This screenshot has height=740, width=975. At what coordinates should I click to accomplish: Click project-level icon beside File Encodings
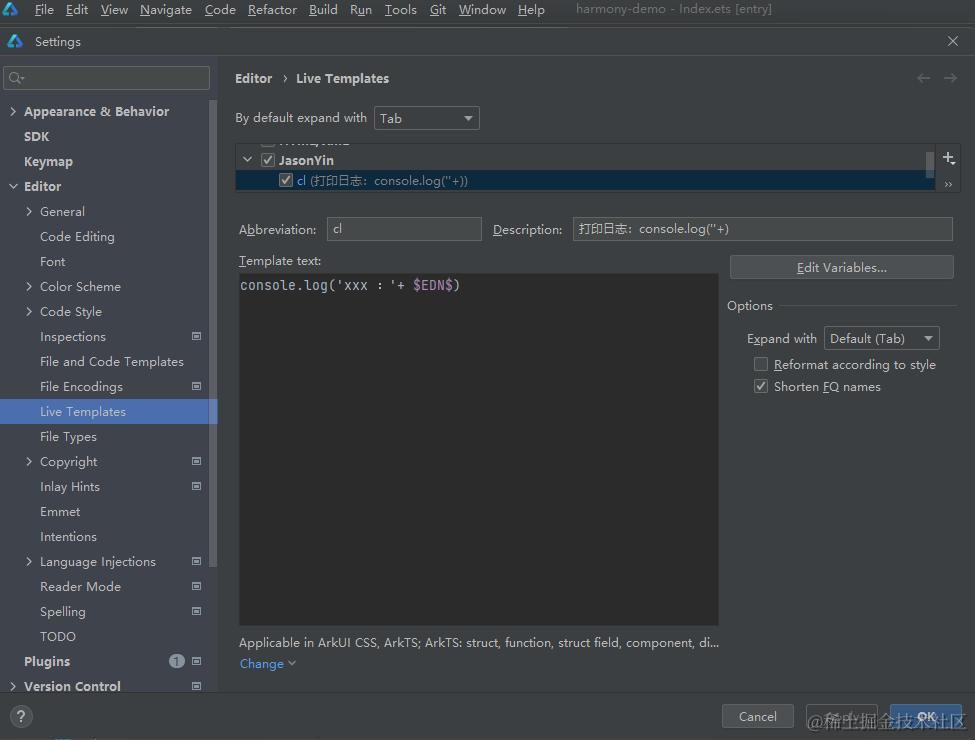pyautogui.click(x=196, y=386)
